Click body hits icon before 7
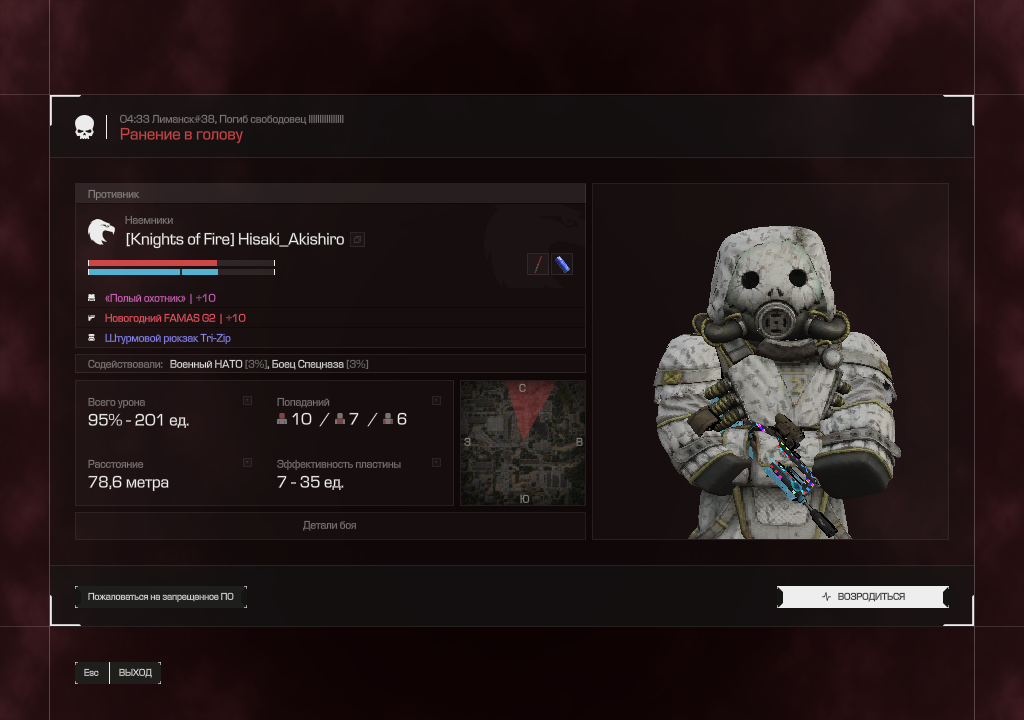The width and height of the screenshot is (1024, 720). [340, 419]
